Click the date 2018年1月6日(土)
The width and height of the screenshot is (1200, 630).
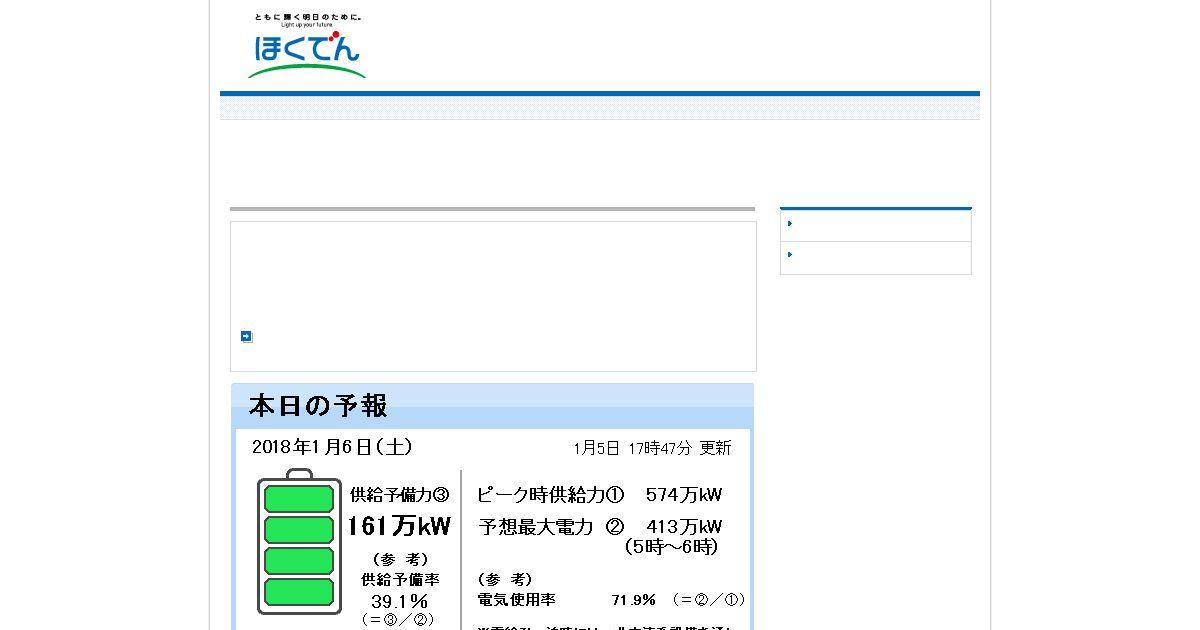coord(332,447)
